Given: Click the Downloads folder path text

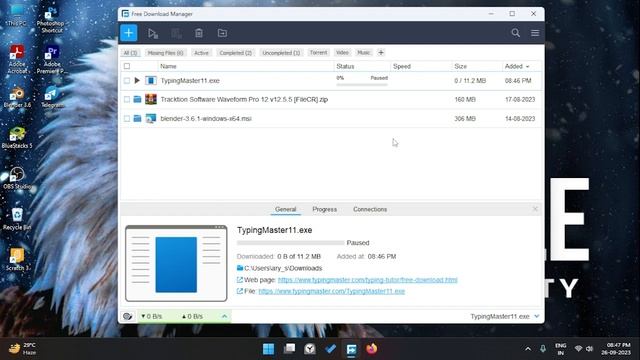Looking at the screenshot, I should point(283,268).
